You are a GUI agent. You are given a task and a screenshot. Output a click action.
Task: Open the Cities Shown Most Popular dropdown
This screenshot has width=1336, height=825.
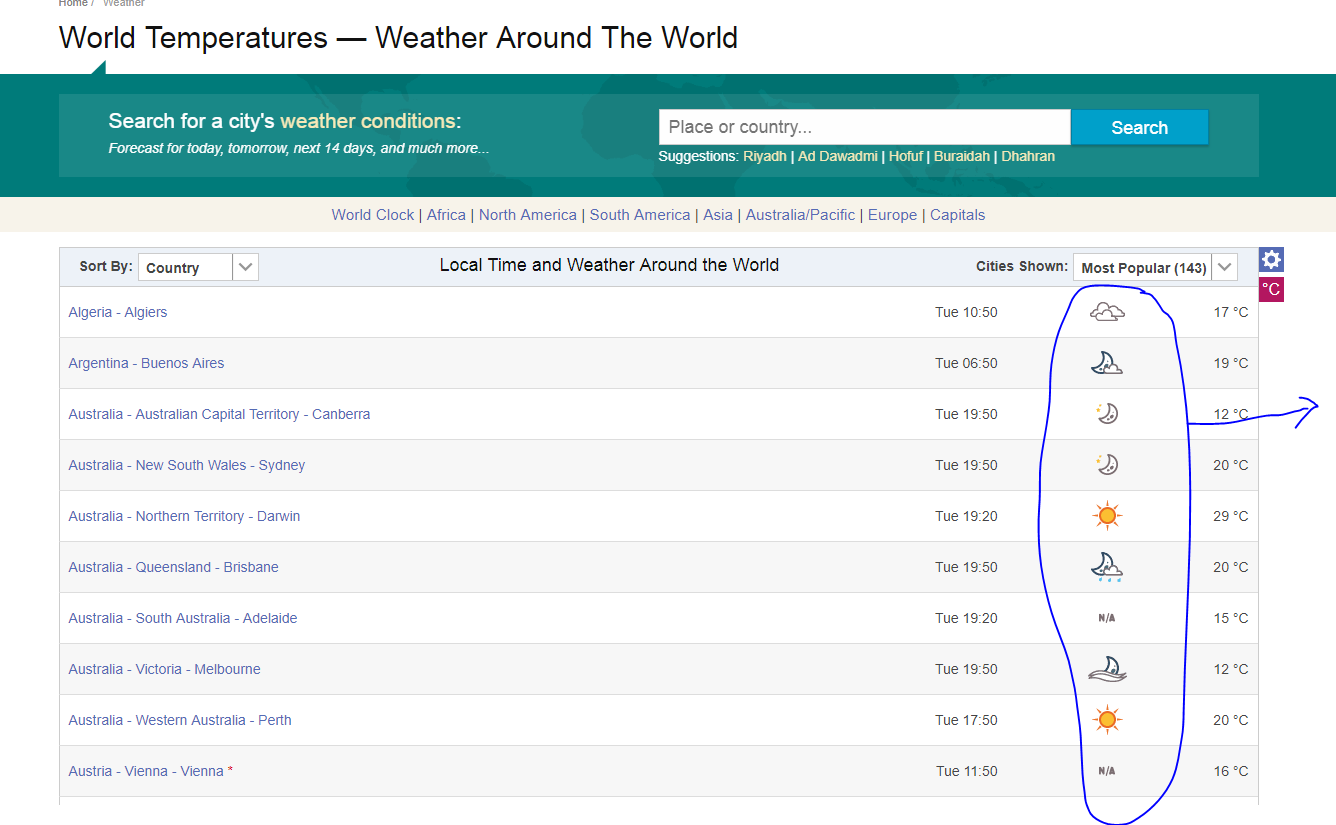coord(1155,267)
